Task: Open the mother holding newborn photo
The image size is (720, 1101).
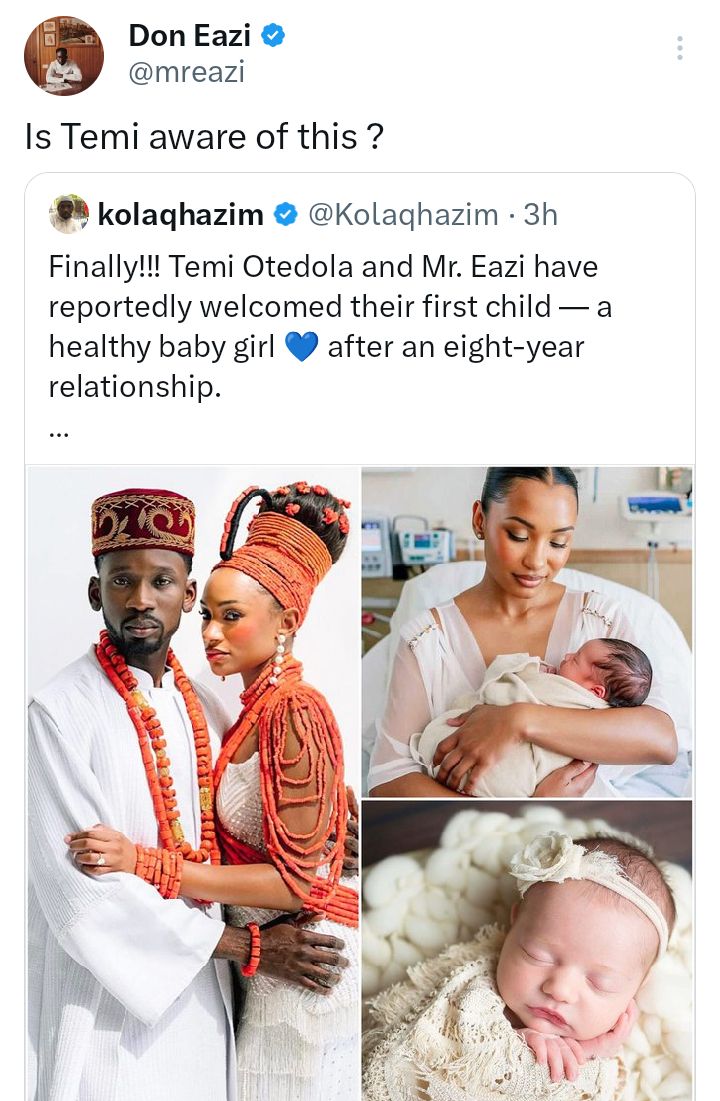Action: pyautogui.click(x=527, y=631)
